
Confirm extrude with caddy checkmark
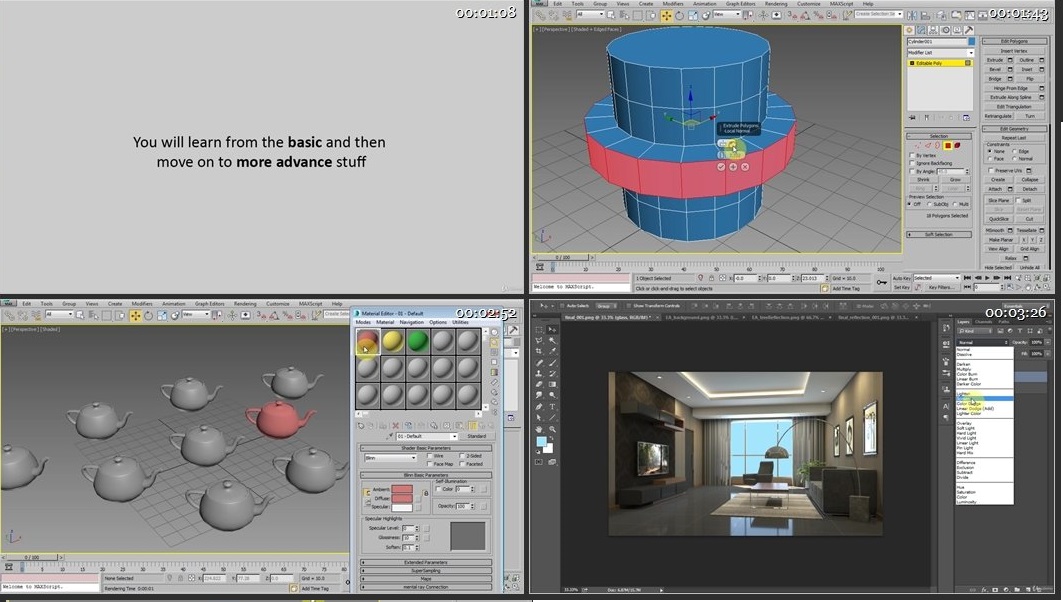coord(721,166)
